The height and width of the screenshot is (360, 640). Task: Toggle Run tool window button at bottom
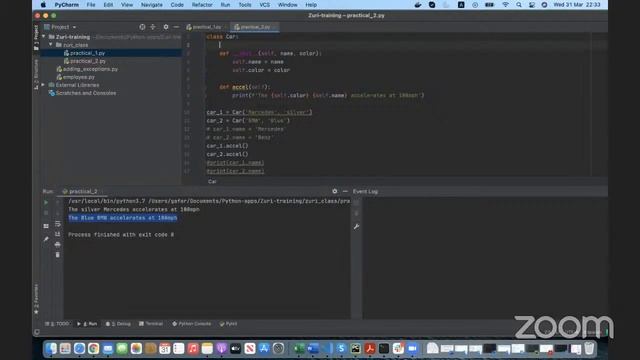coord(87,324)
